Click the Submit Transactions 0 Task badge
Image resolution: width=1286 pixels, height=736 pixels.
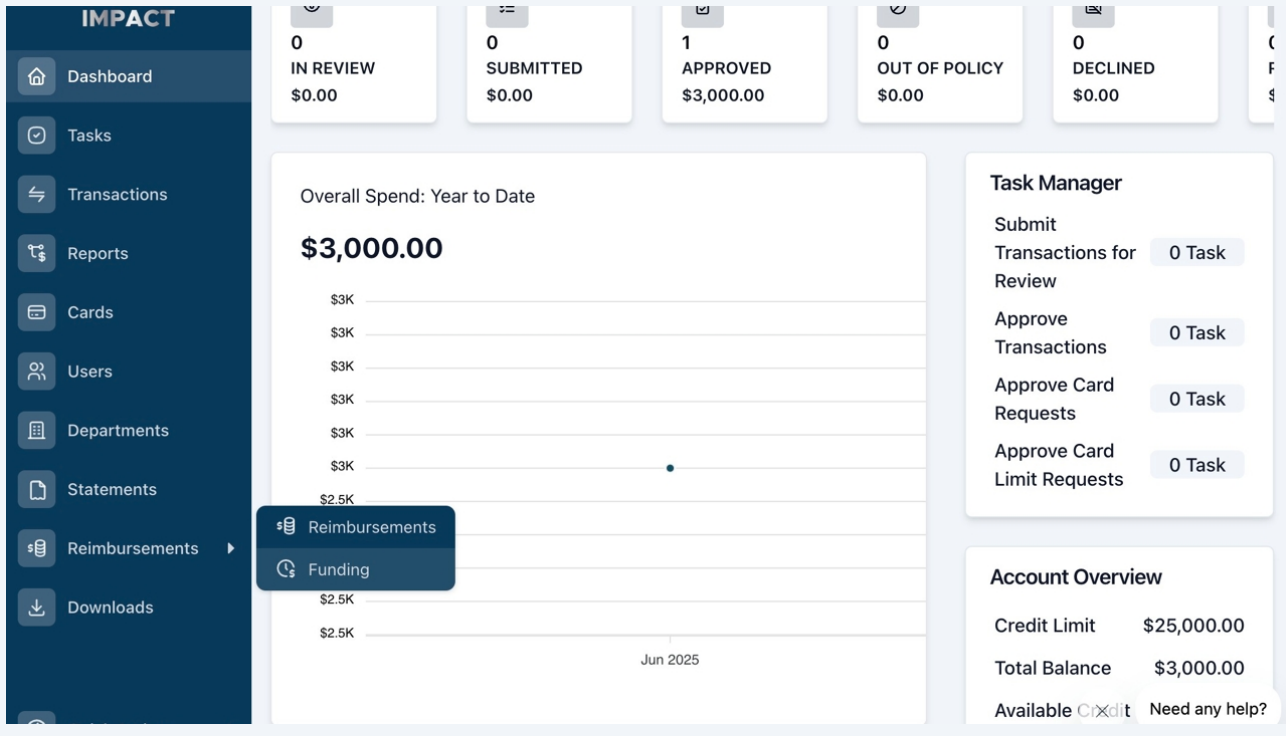click(x=1197, y=252)
